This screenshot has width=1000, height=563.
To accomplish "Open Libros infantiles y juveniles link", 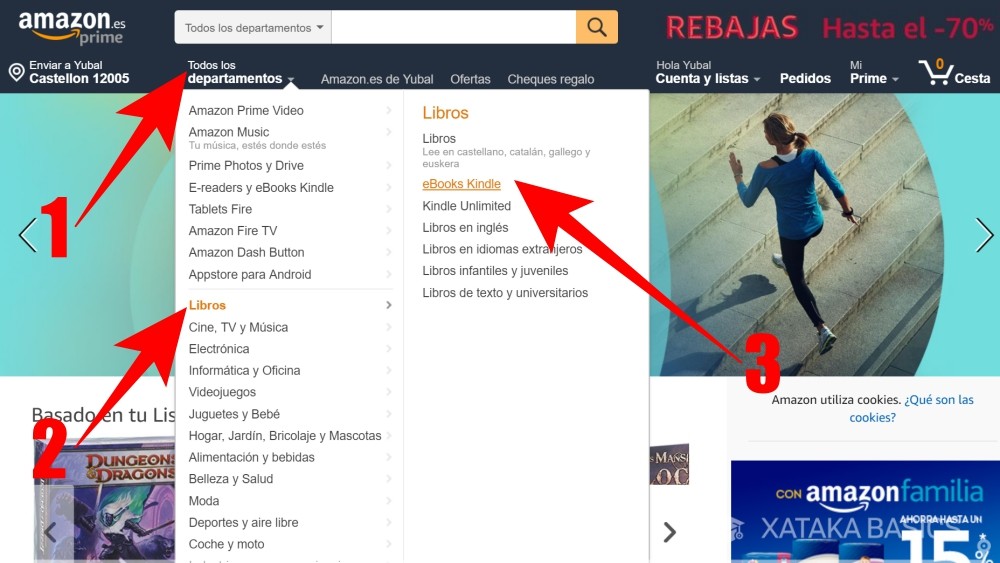I will point(495,271).
